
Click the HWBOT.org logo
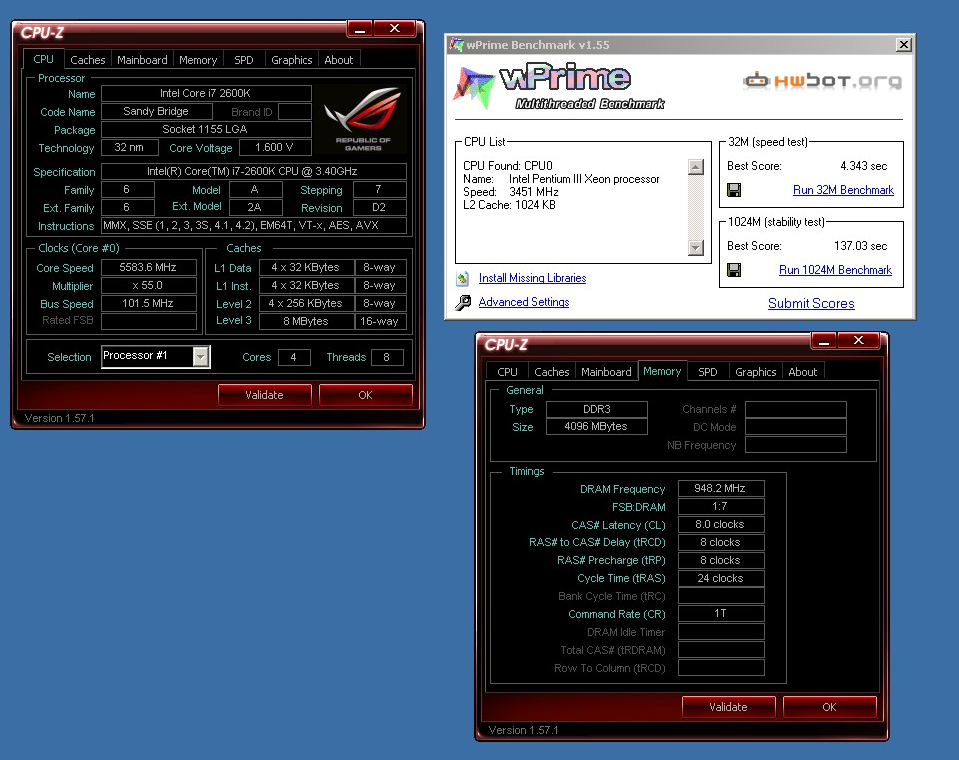[823, 81]
